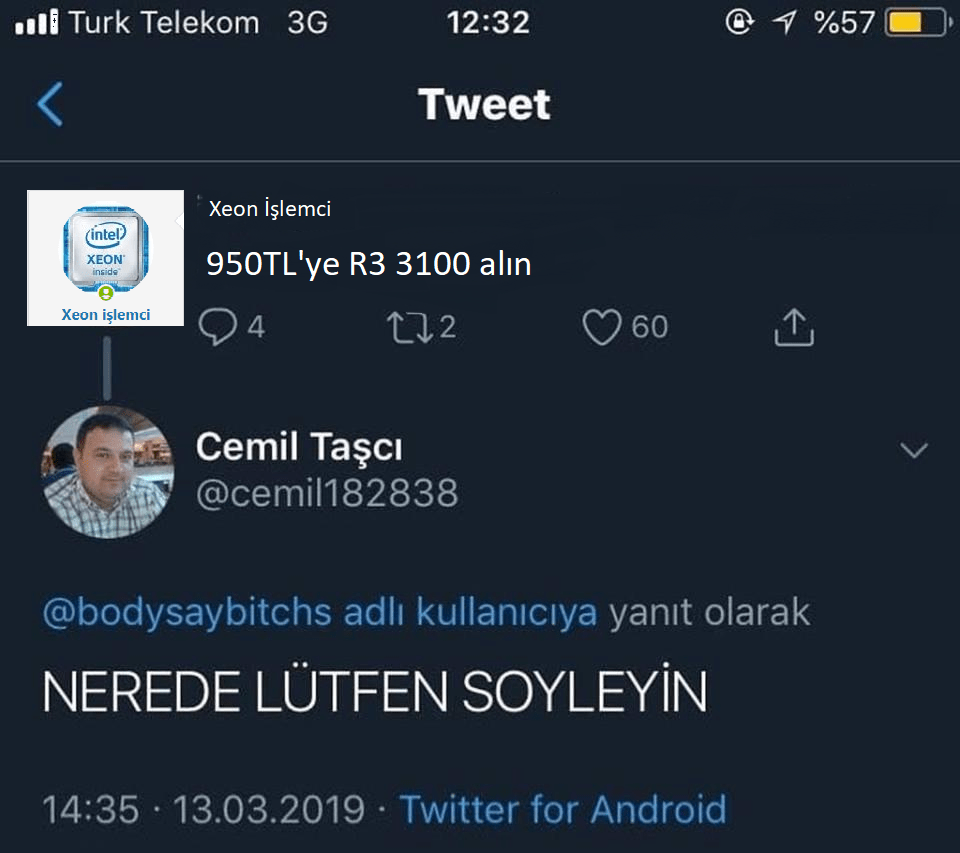The image size is (960, 853).
Task: Open Xeon İşlemci profile picture
Action: coord(105,257)
